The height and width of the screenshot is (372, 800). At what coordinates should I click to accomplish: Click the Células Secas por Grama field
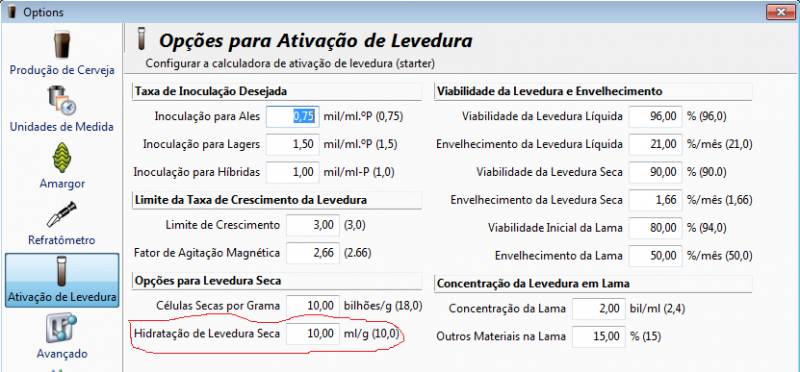pyautogui.click(x=313, y=306)
